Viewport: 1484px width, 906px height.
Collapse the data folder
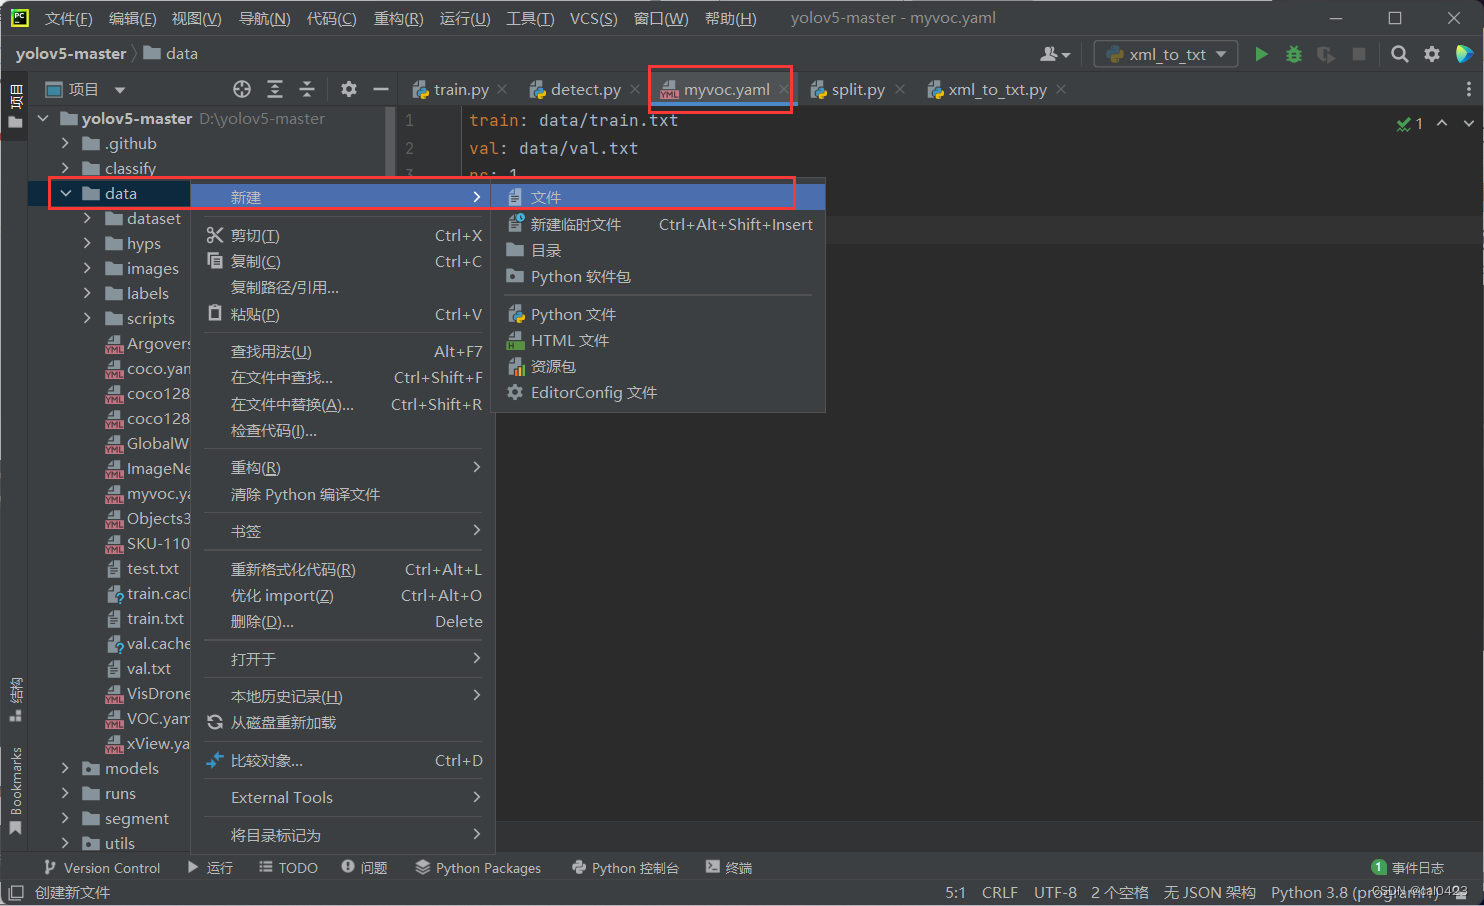click(65, 193)
